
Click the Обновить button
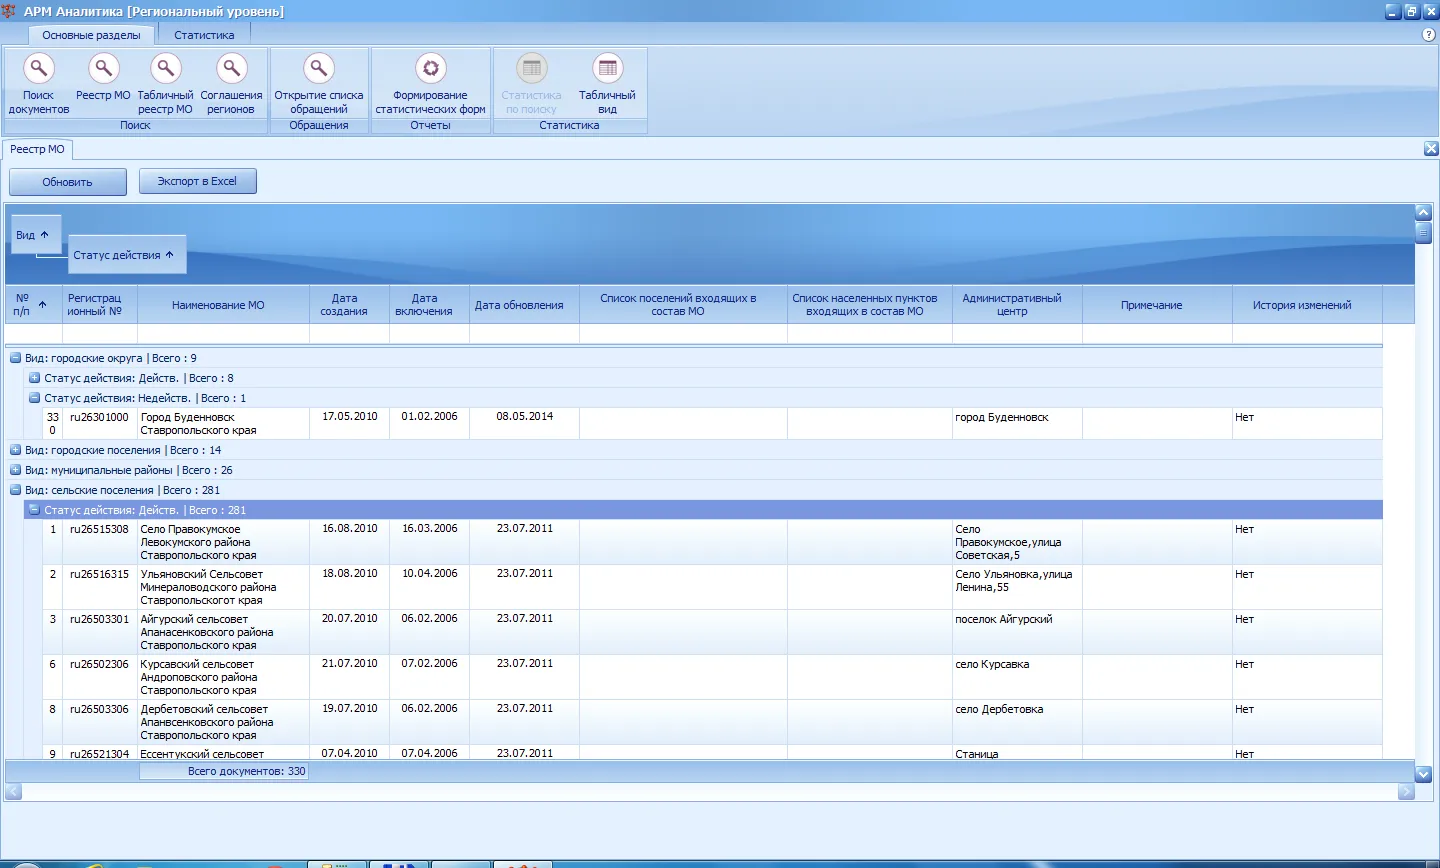click(68, 182)
